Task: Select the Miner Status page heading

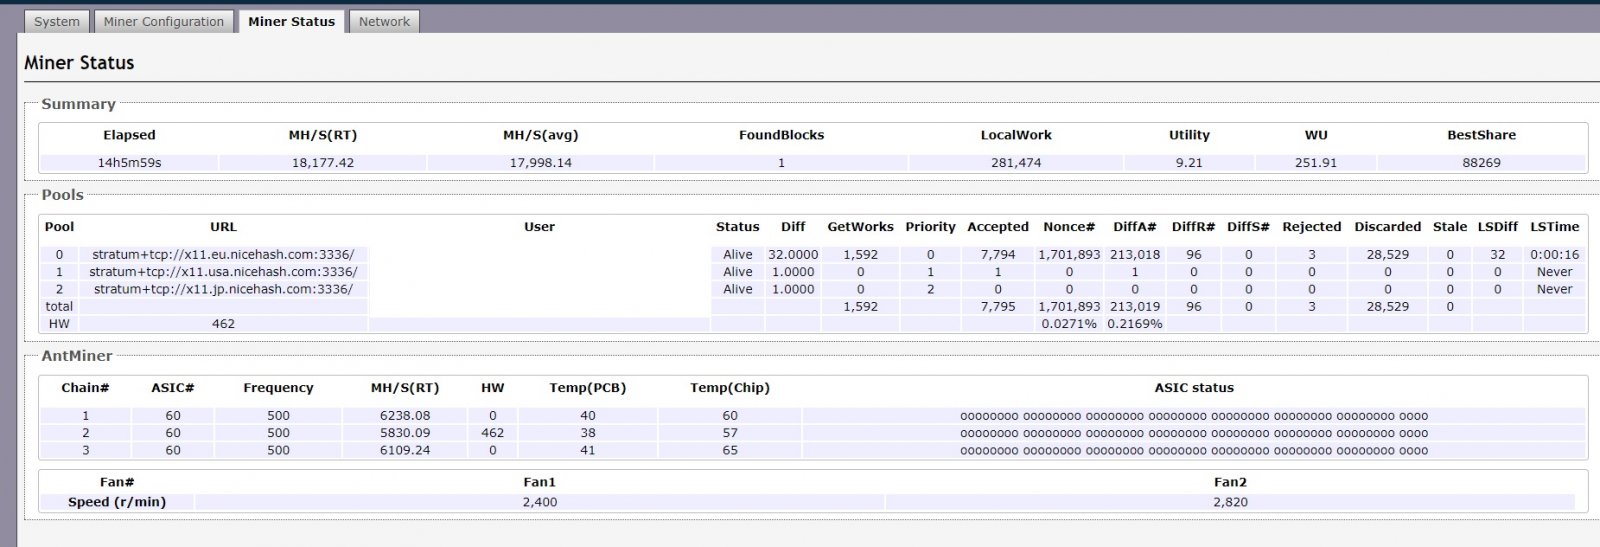Action: pyautogui.click(x=79, y=63)
